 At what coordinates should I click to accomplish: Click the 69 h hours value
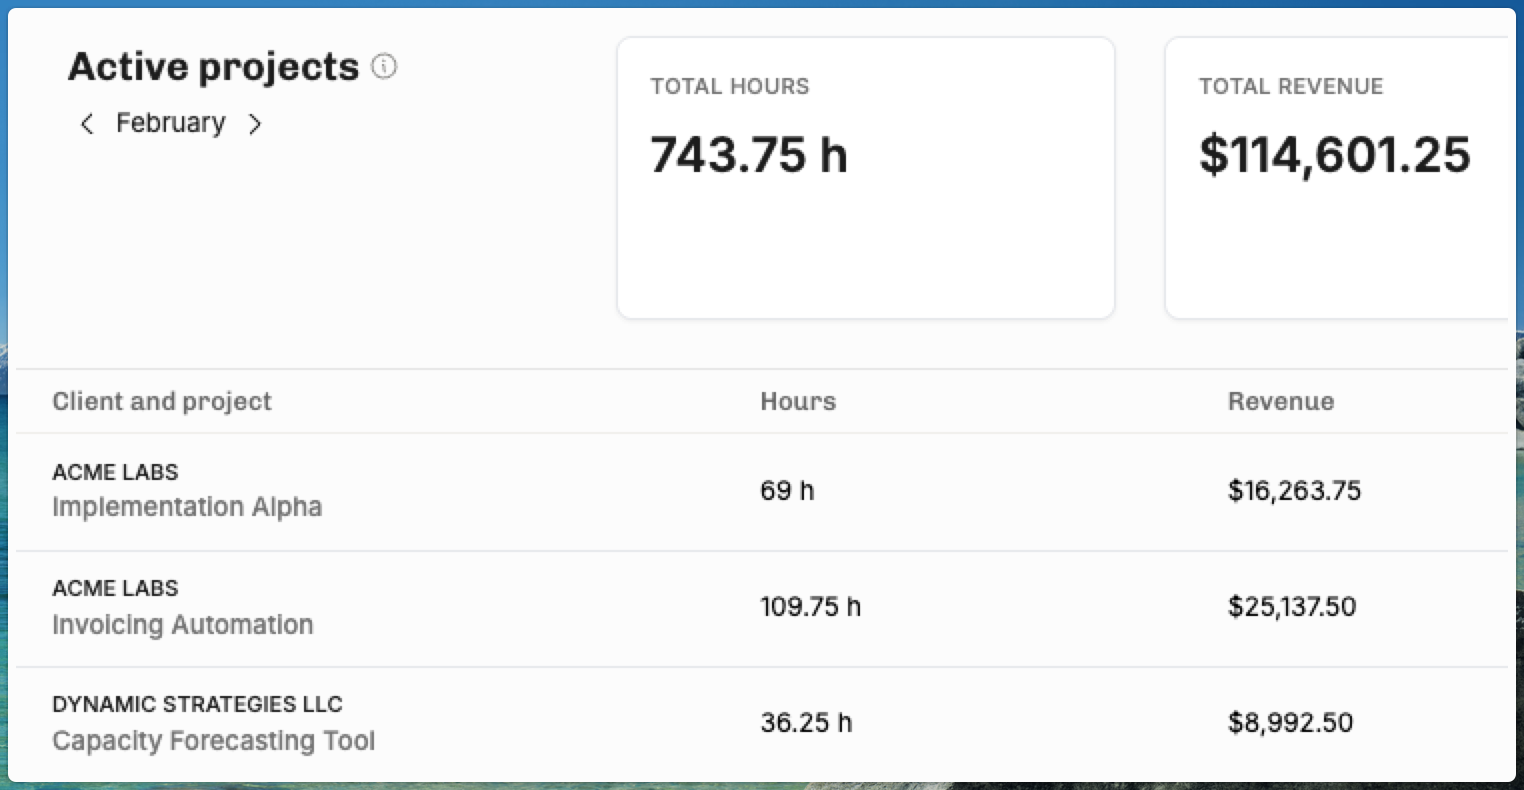click(787, 491)
